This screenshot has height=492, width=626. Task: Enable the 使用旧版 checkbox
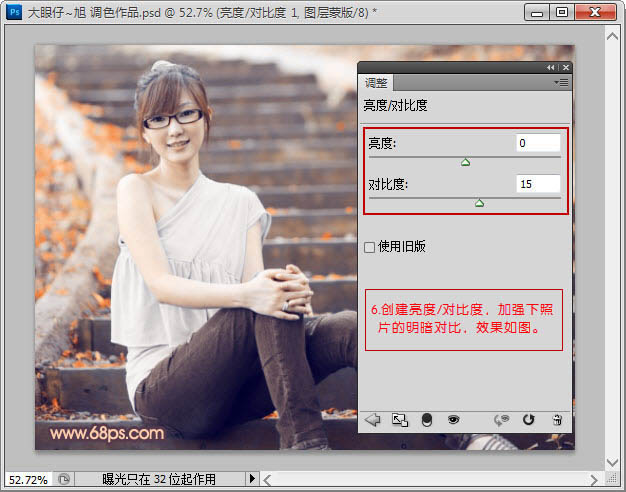[370, 246]
